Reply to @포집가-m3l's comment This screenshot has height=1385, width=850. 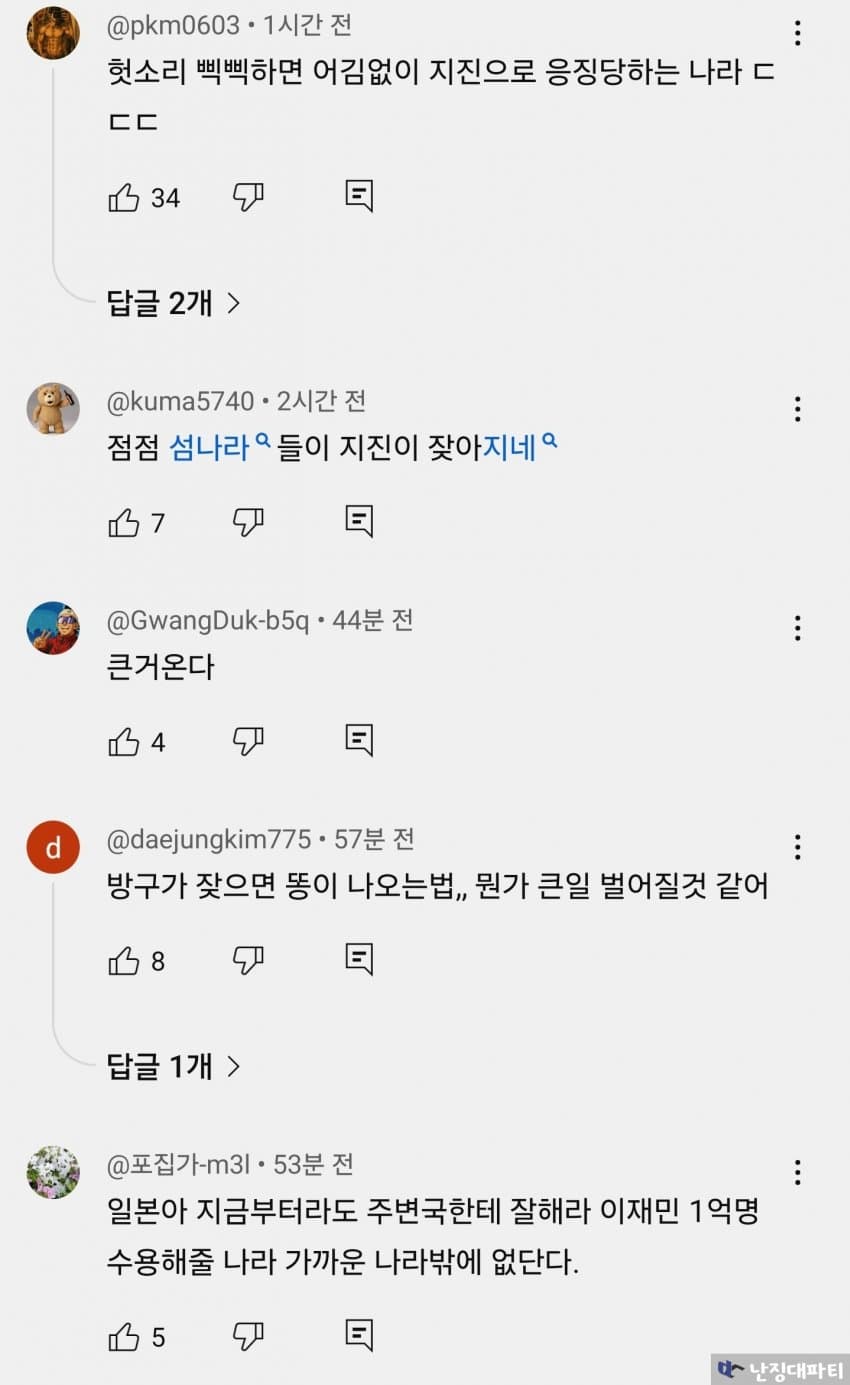(x=359, y=1335)
